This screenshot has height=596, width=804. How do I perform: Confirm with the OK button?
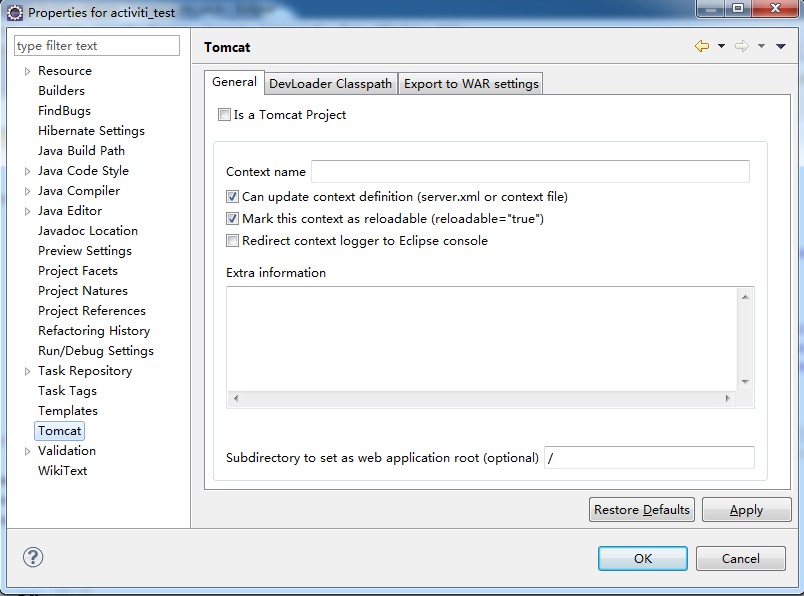point(643,559)
